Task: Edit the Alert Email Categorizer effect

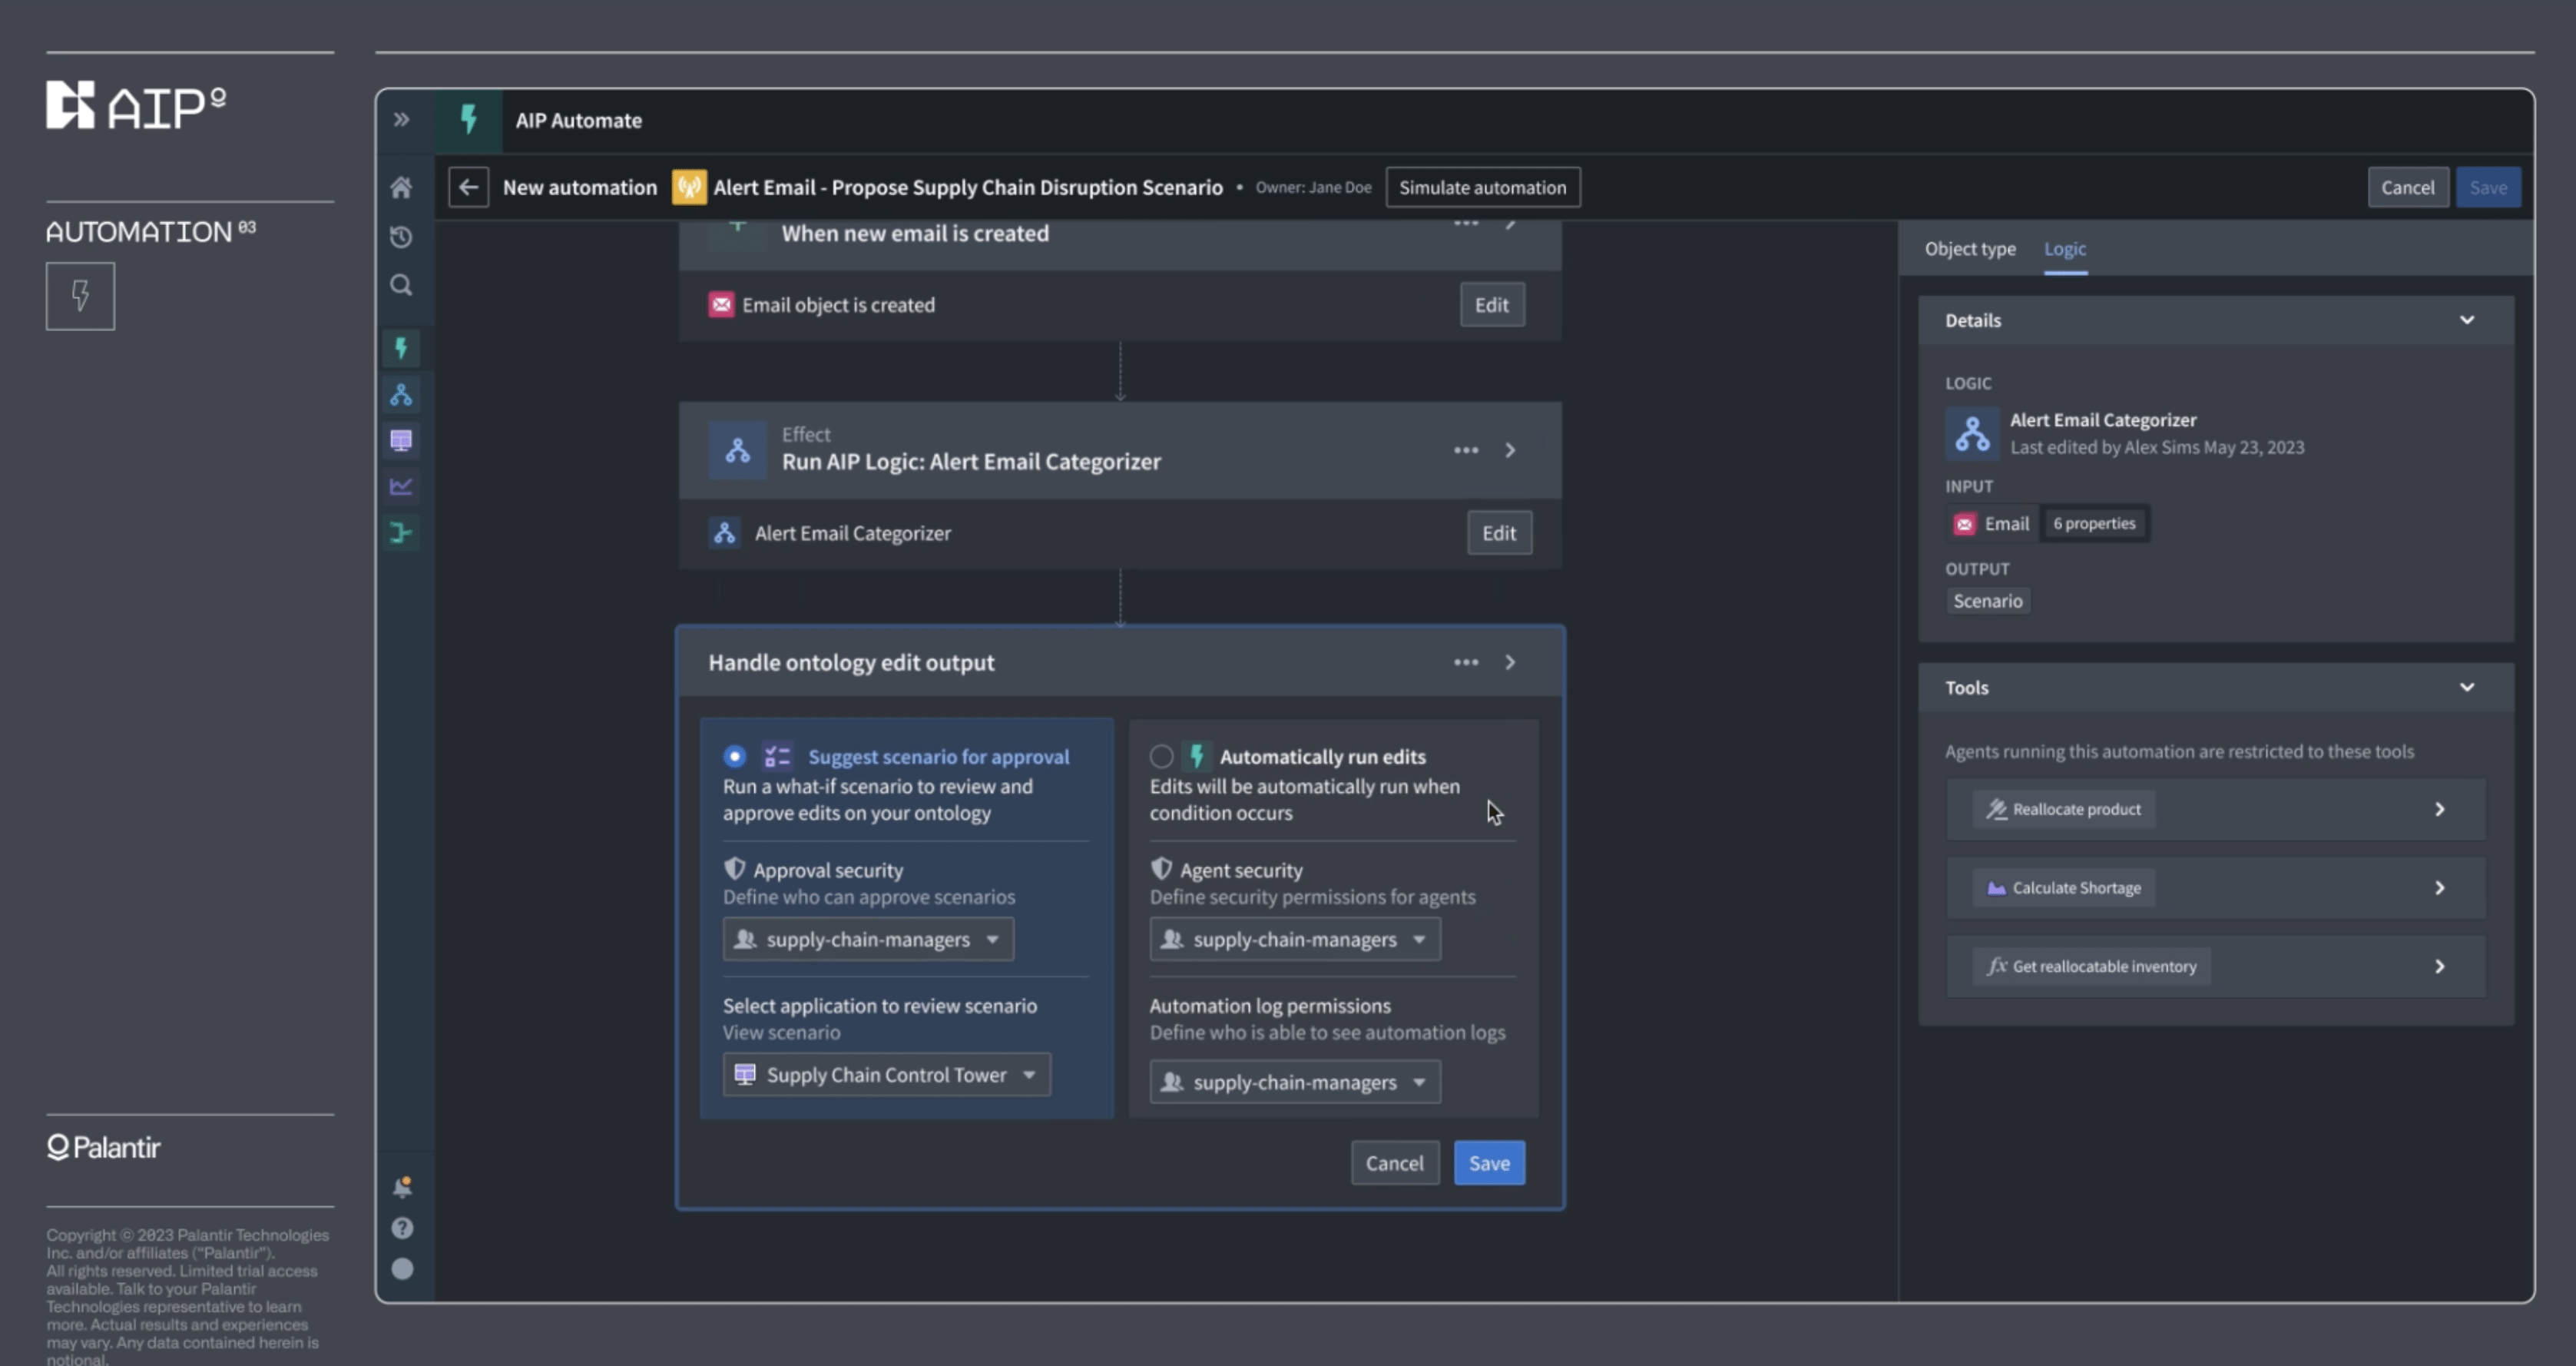Action: coord(1499,532)
